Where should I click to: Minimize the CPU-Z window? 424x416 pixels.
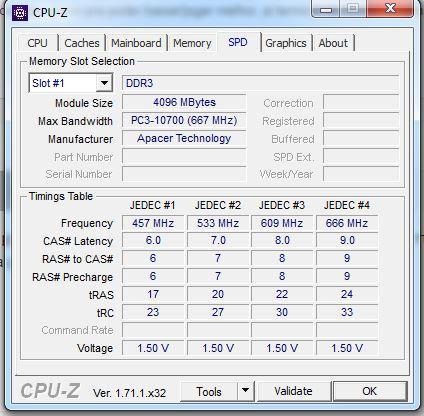[x=326, y=9]
